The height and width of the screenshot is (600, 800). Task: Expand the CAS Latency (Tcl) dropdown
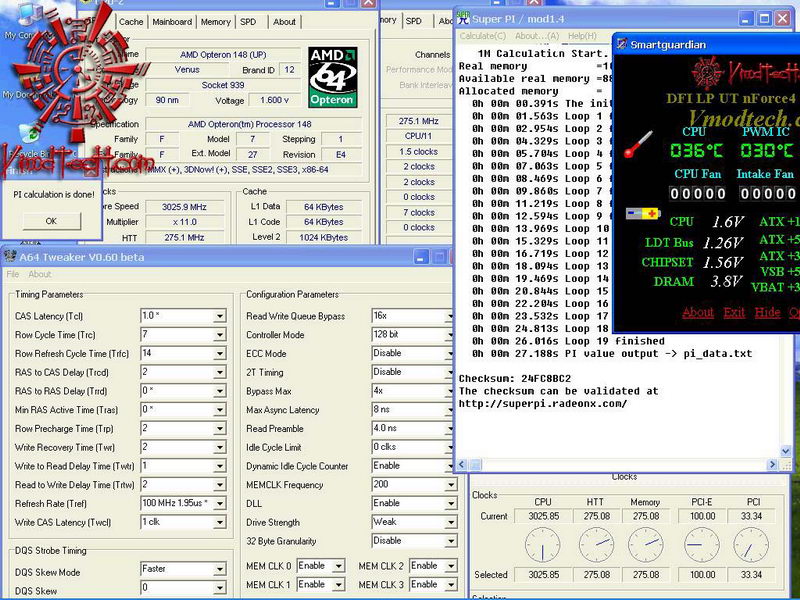click(219, 316)
